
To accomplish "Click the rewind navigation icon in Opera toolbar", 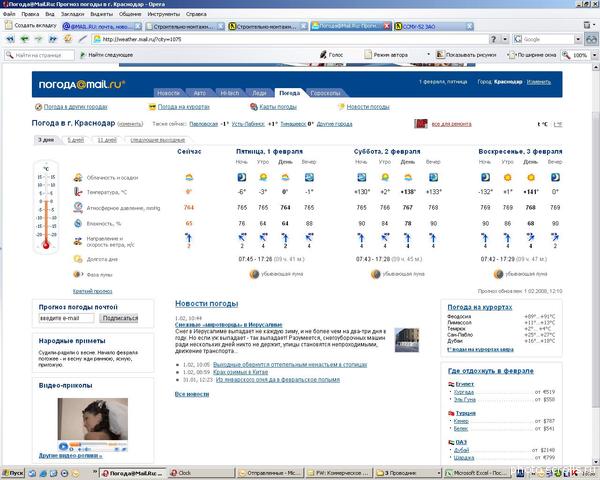I will pos(10,39).
